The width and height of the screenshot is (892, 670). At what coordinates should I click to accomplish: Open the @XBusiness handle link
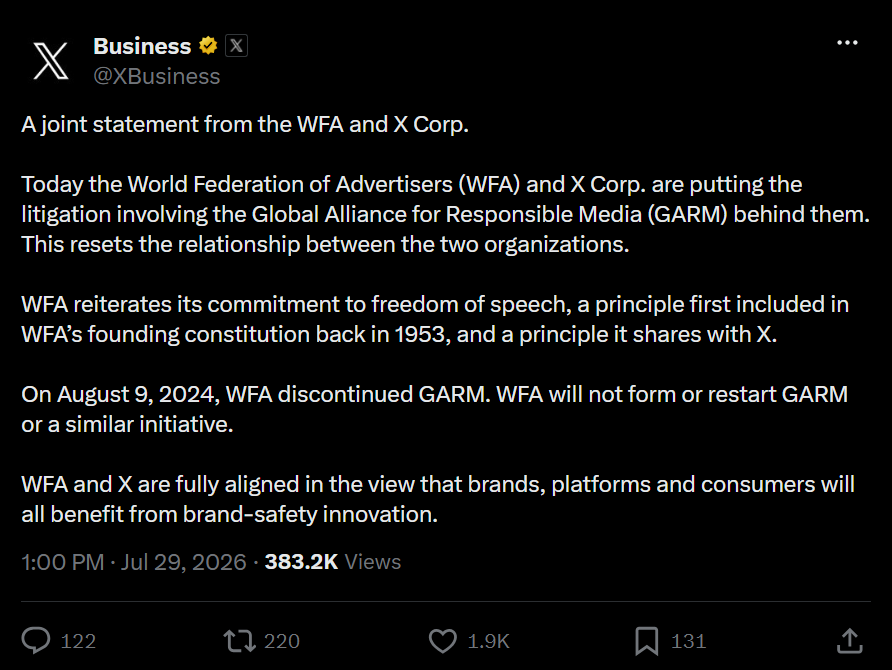click(156, 76)
